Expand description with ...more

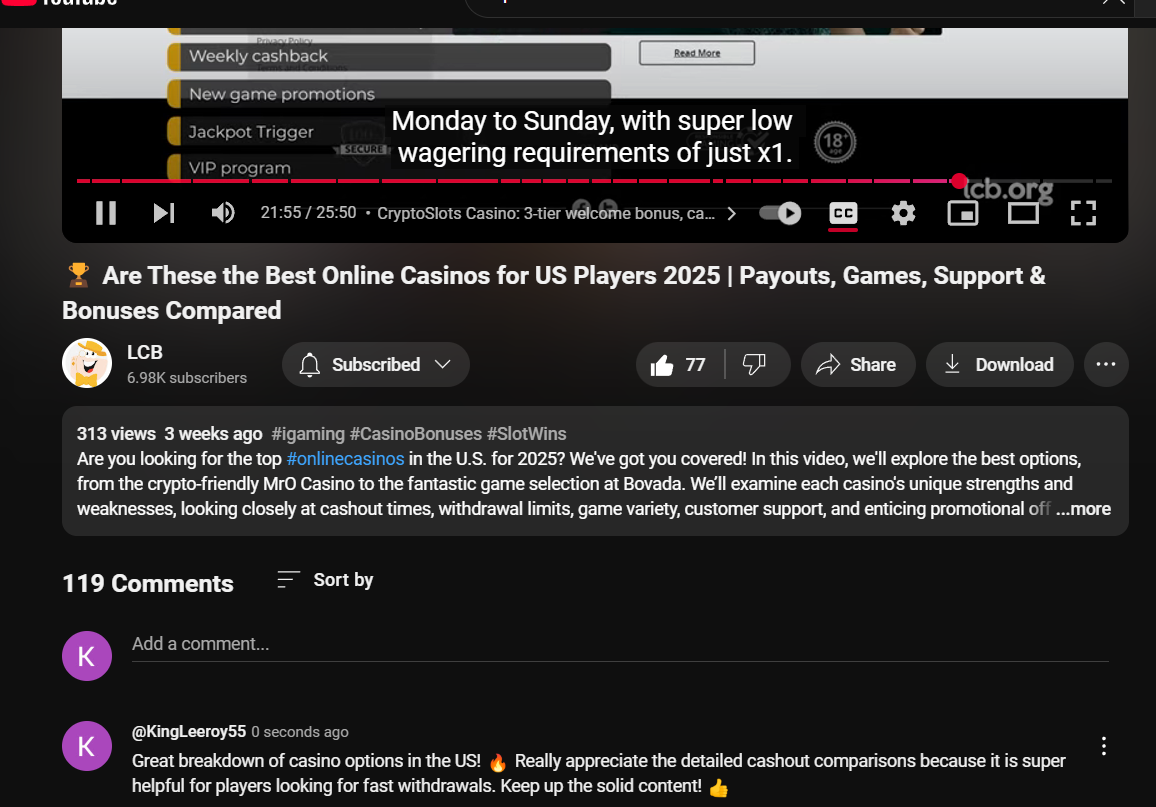point(1083,509)
